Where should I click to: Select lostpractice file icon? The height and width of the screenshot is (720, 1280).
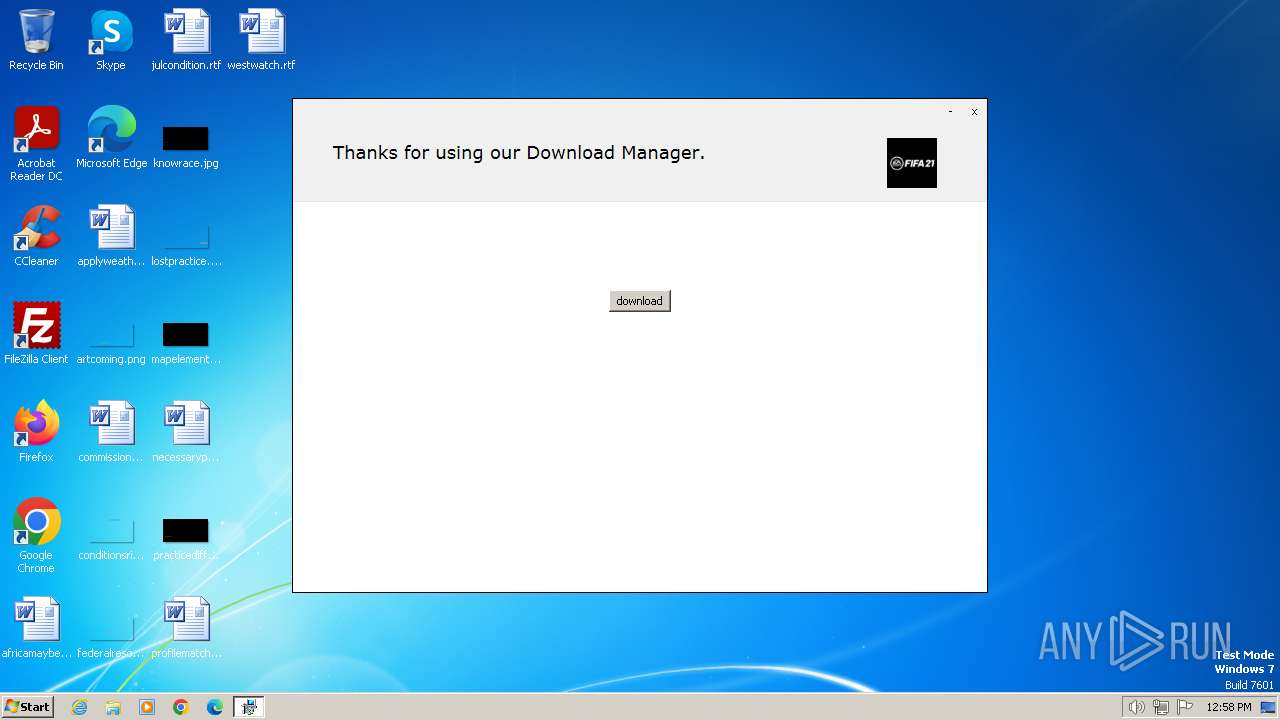186,244
